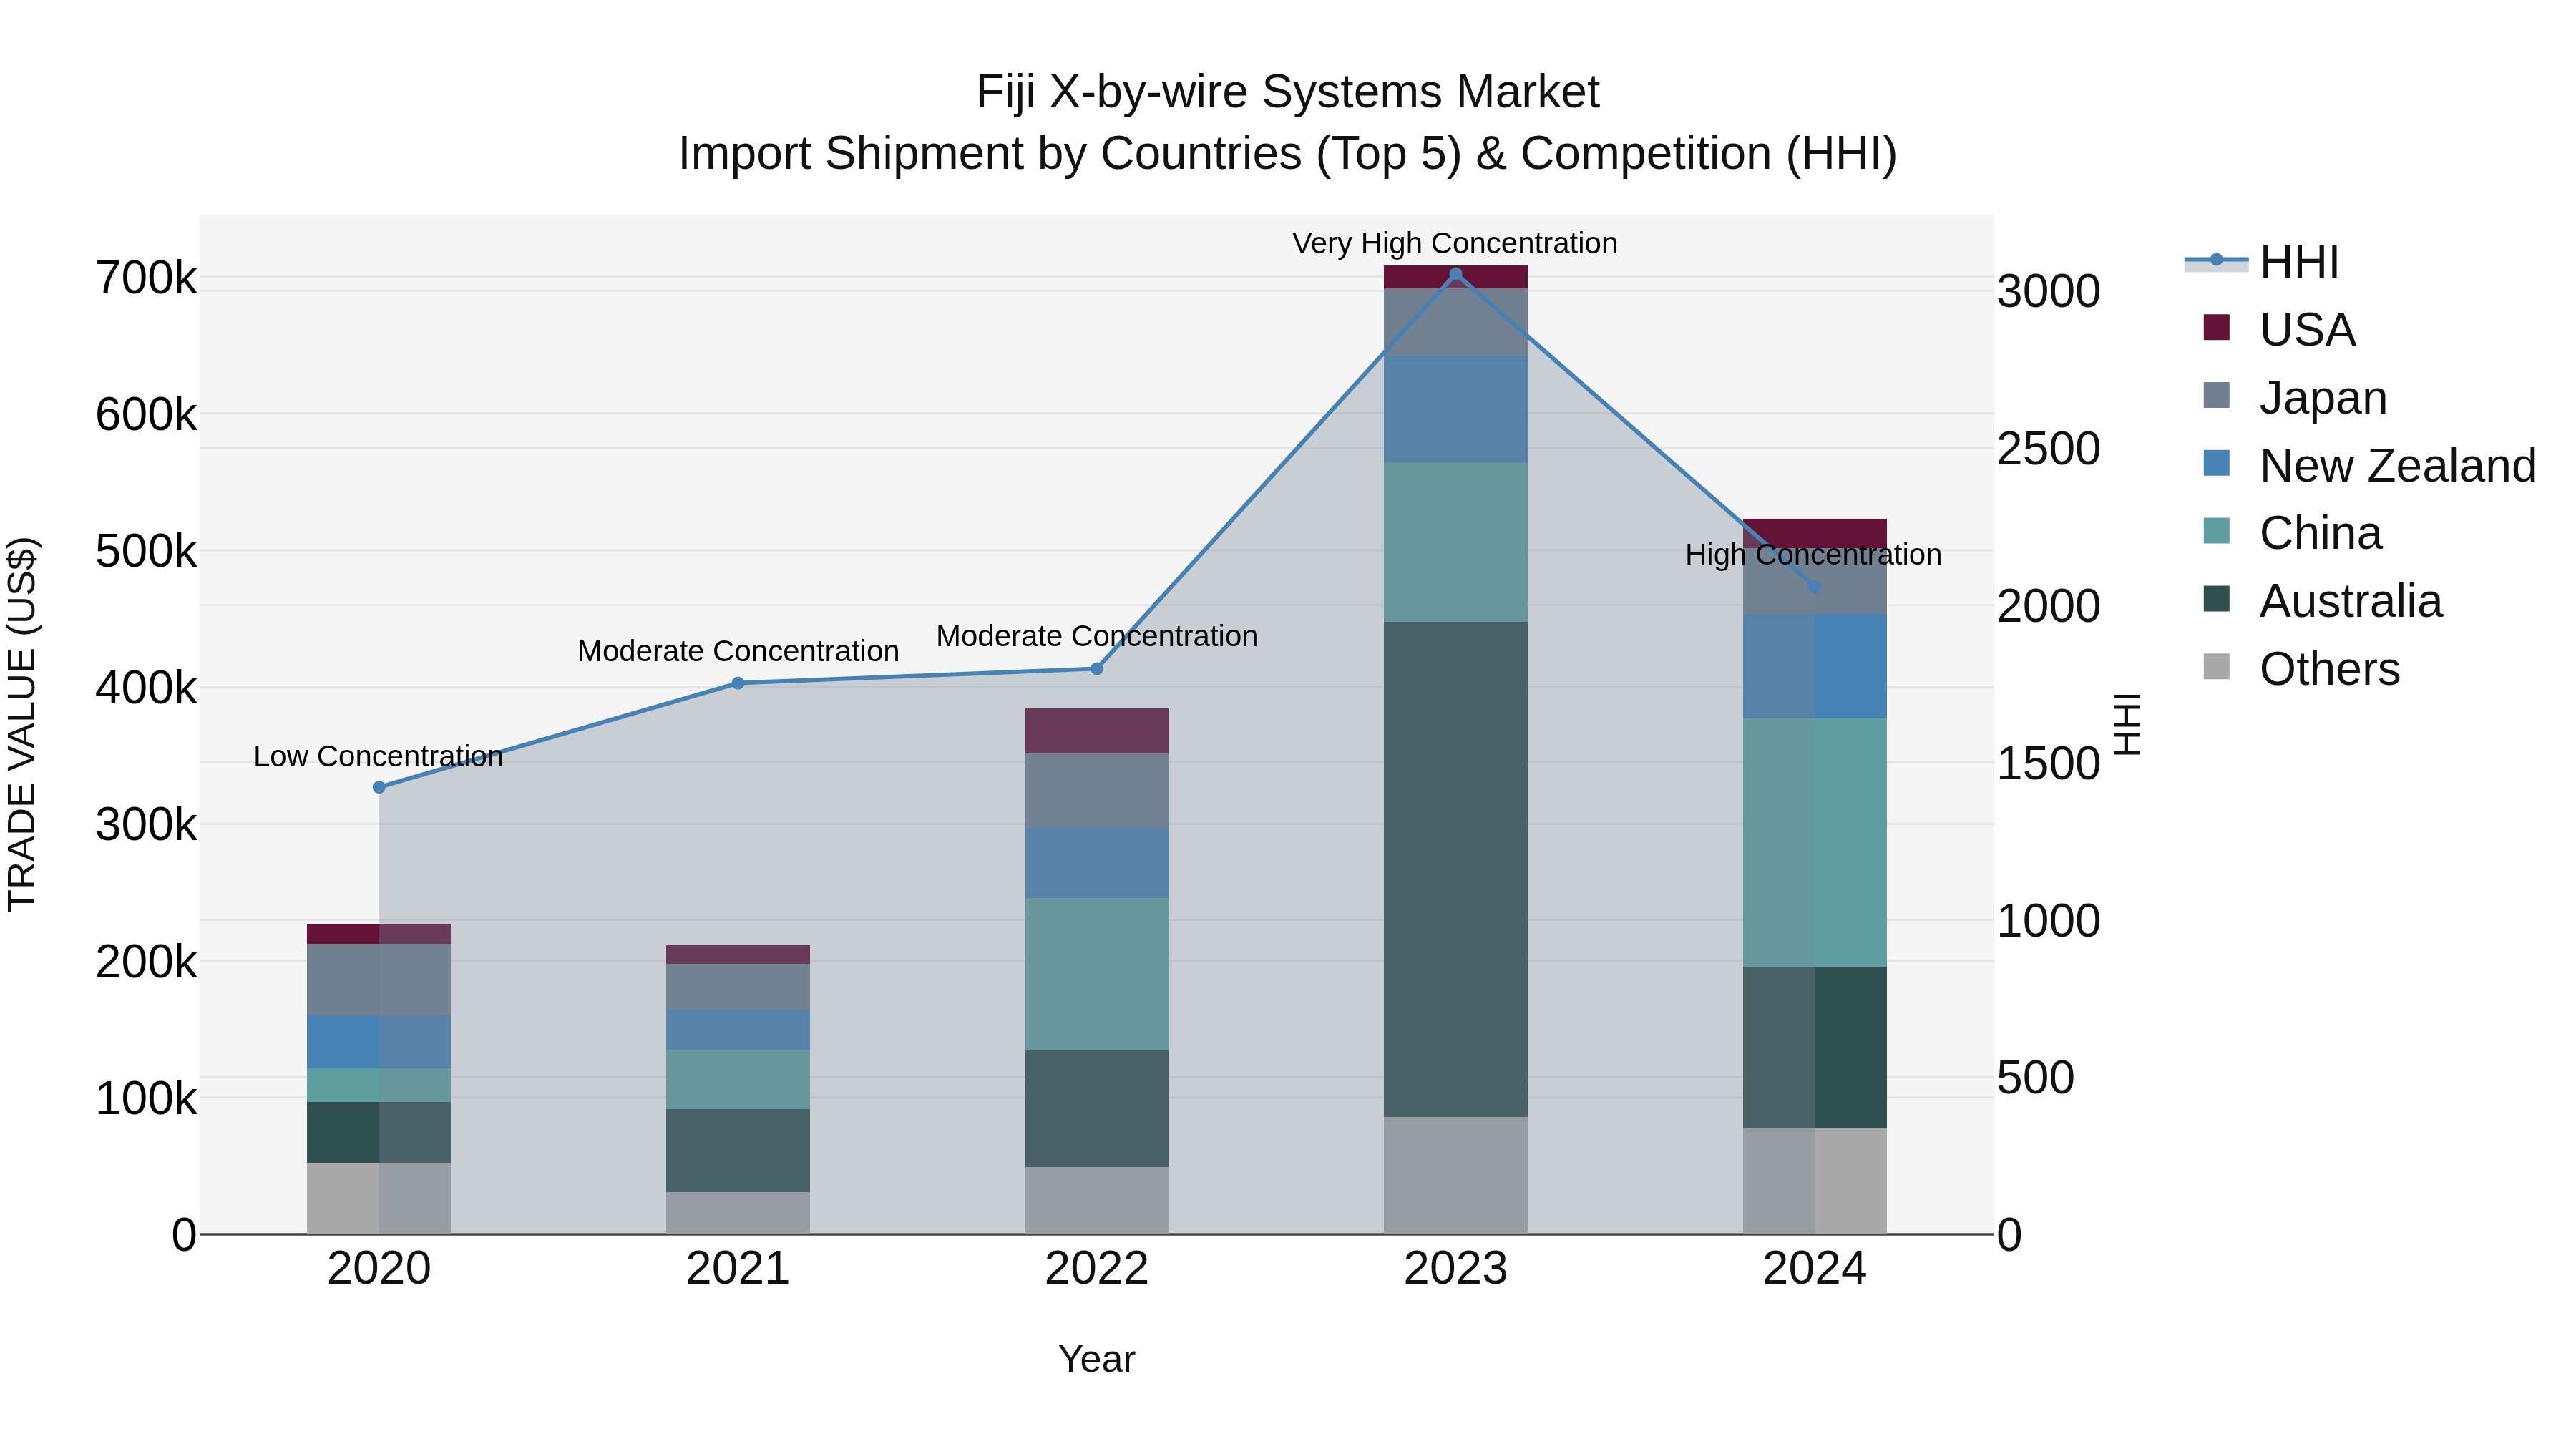Click the Others segment of 2020 bar
This screenshot has width=2576, height=1449.
coord(379,1198)
